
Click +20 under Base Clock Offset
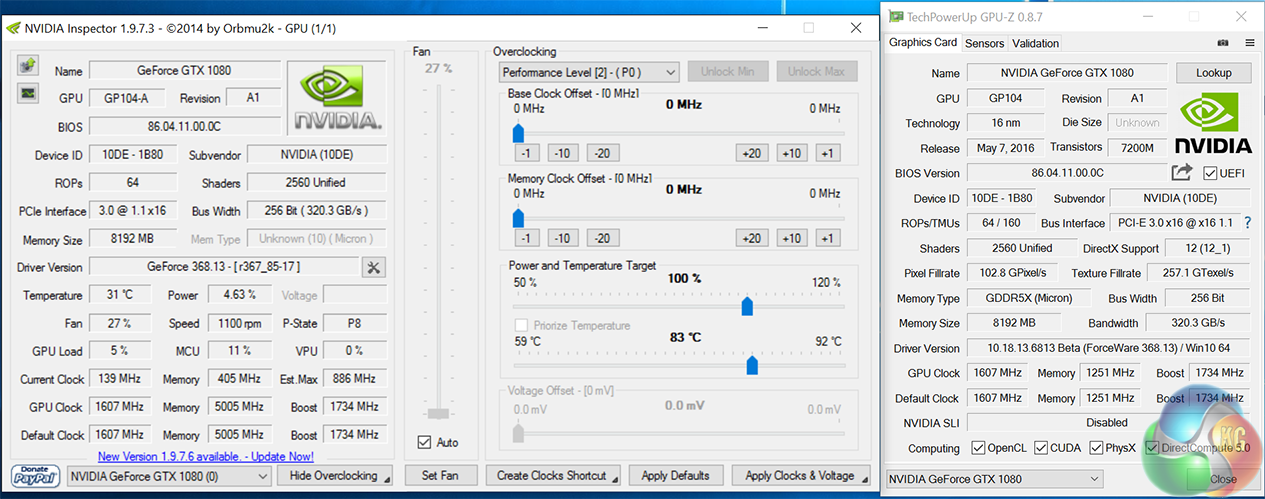tap(751, 153)
